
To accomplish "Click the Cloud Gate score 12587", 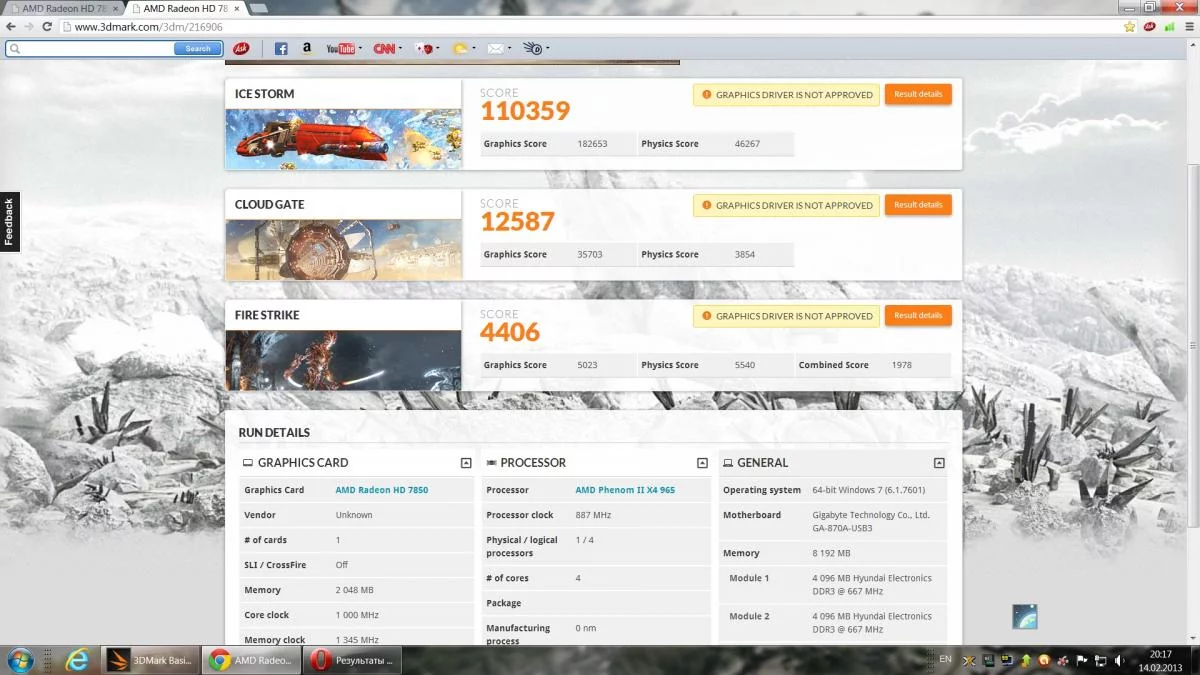I will pos(517,222).
